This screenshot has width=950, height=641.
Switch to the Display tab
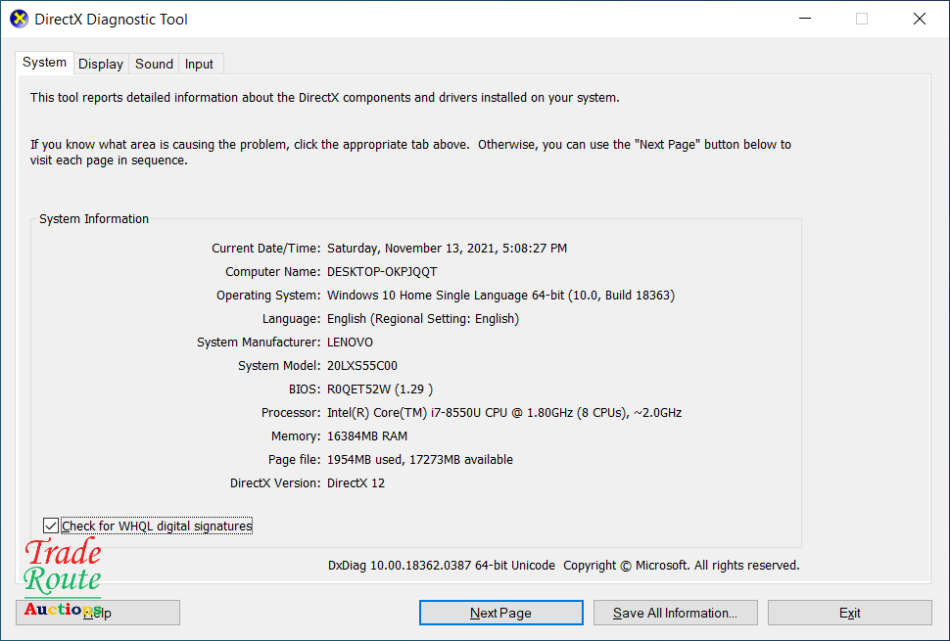coord(100,63)
